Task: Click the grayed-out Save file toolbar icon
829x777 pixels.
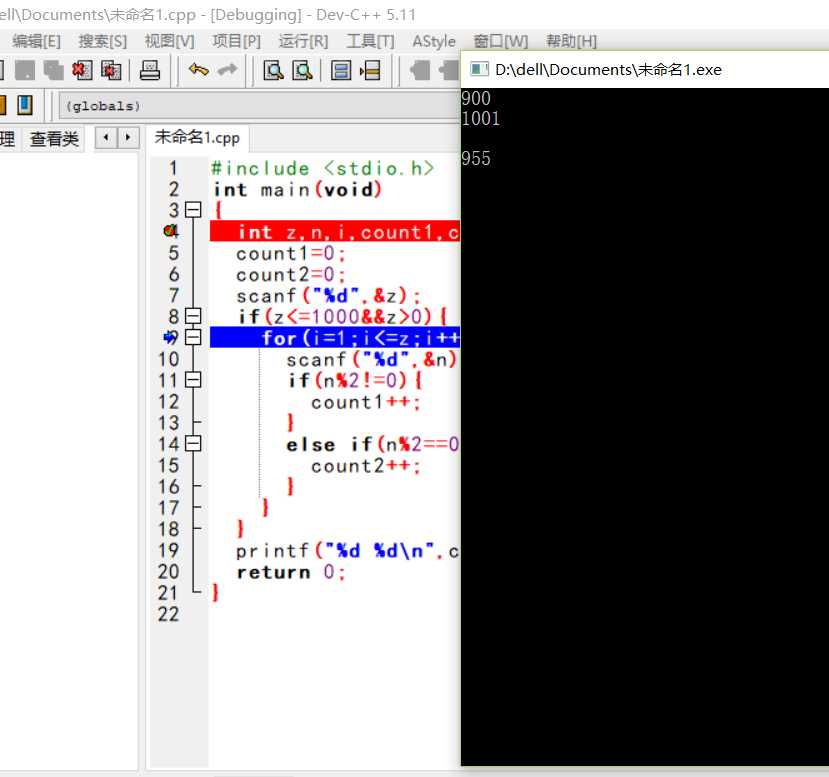Action: [x=25, y=70]
